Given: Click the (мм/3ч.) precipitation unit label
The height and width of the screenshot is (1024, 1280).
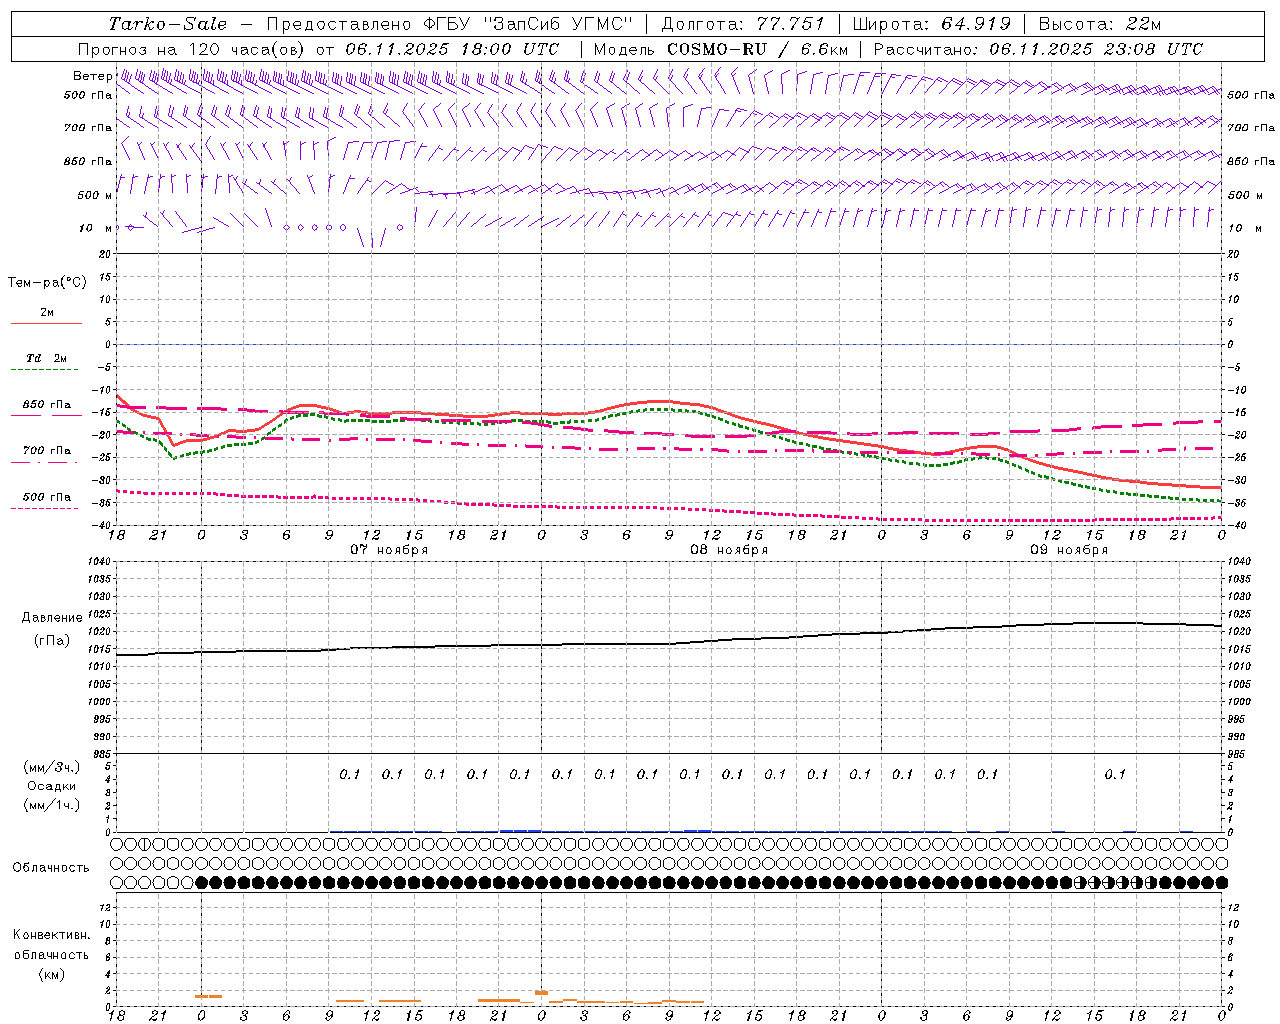Looking at the screenshot, I should point(52,767).
